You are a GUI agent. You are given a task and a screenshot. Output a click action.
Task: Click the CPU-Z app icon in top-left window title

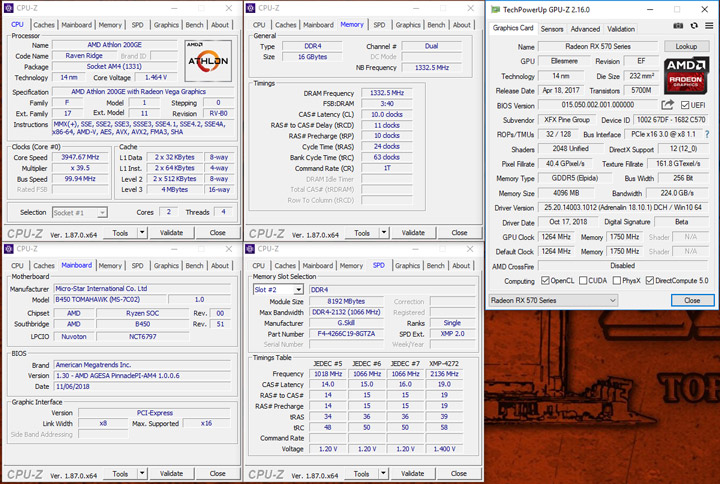point(9,8)
